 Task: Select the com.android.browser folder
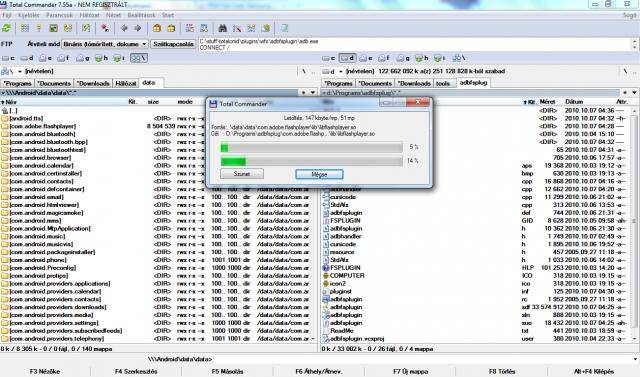pos(36,158)
